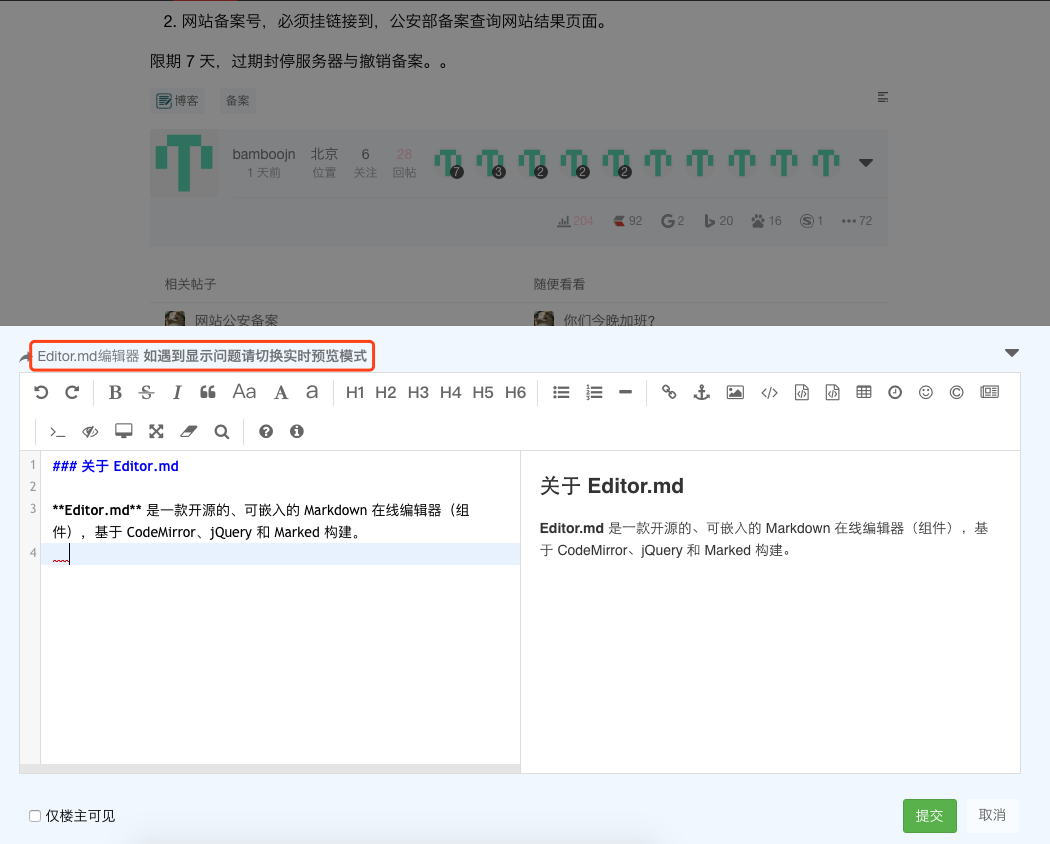The image size is (1050, 844).
Task: Insert H1 heading
Action: (355, 393)
